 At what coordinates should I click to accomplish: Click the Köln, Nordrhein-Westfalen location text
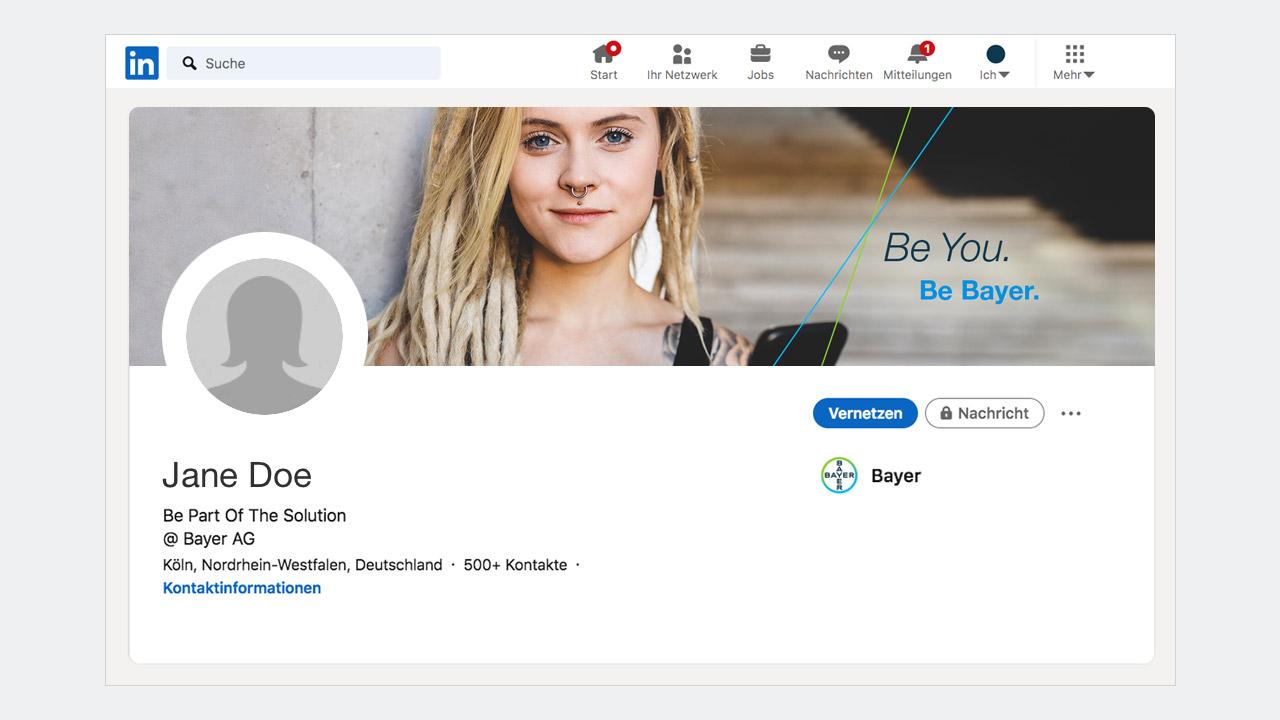tap(302, 565)
